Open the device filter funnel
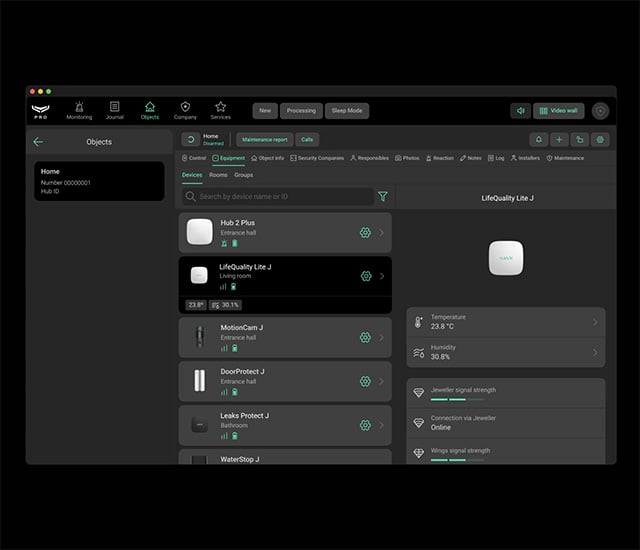The height and width of the screenshot is (550, 640). pyautogui.click(x=383, y=196)
